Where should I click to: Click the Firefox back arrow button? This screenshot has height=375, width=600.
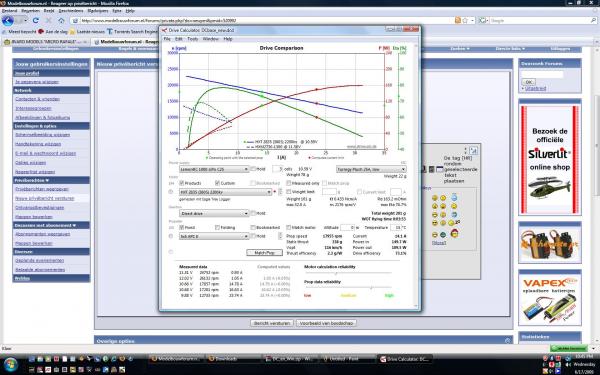click(8, 20)
